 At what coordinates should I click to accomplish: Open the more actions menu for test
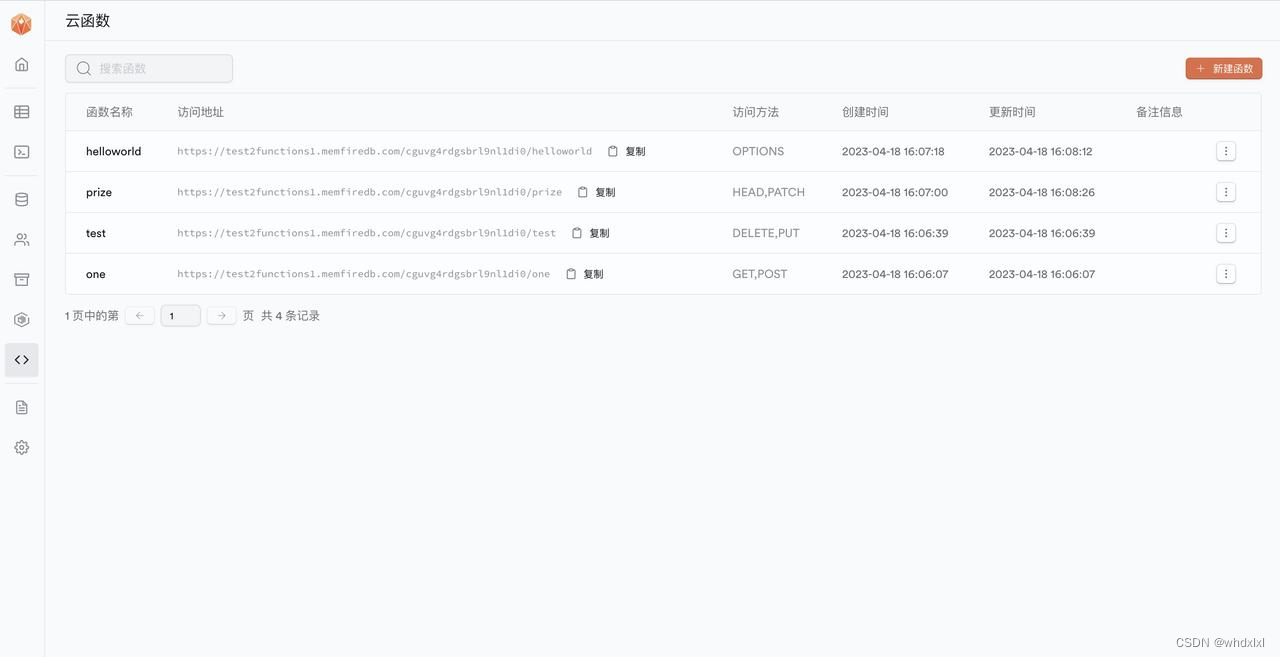pos(1226,233)
